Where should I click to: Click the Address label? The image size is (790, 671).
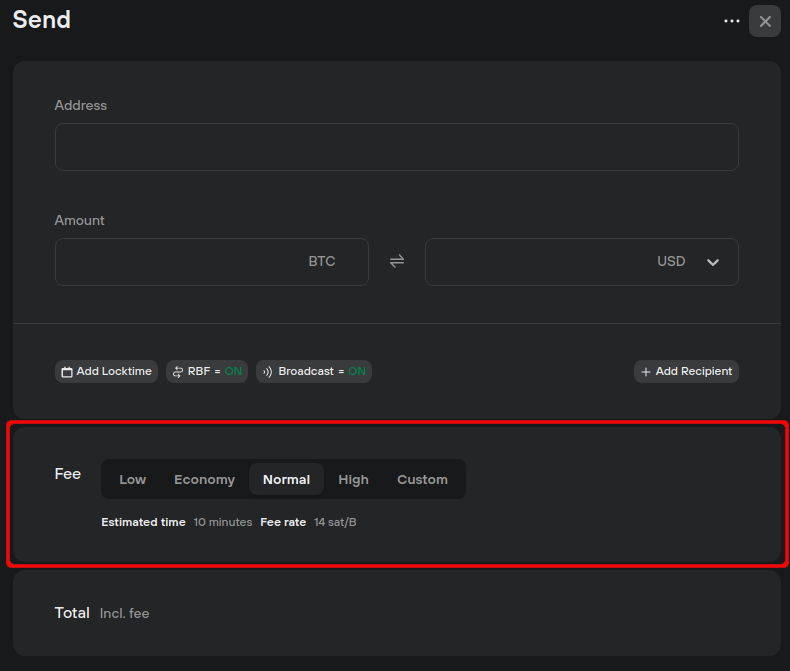pos(81,105)
